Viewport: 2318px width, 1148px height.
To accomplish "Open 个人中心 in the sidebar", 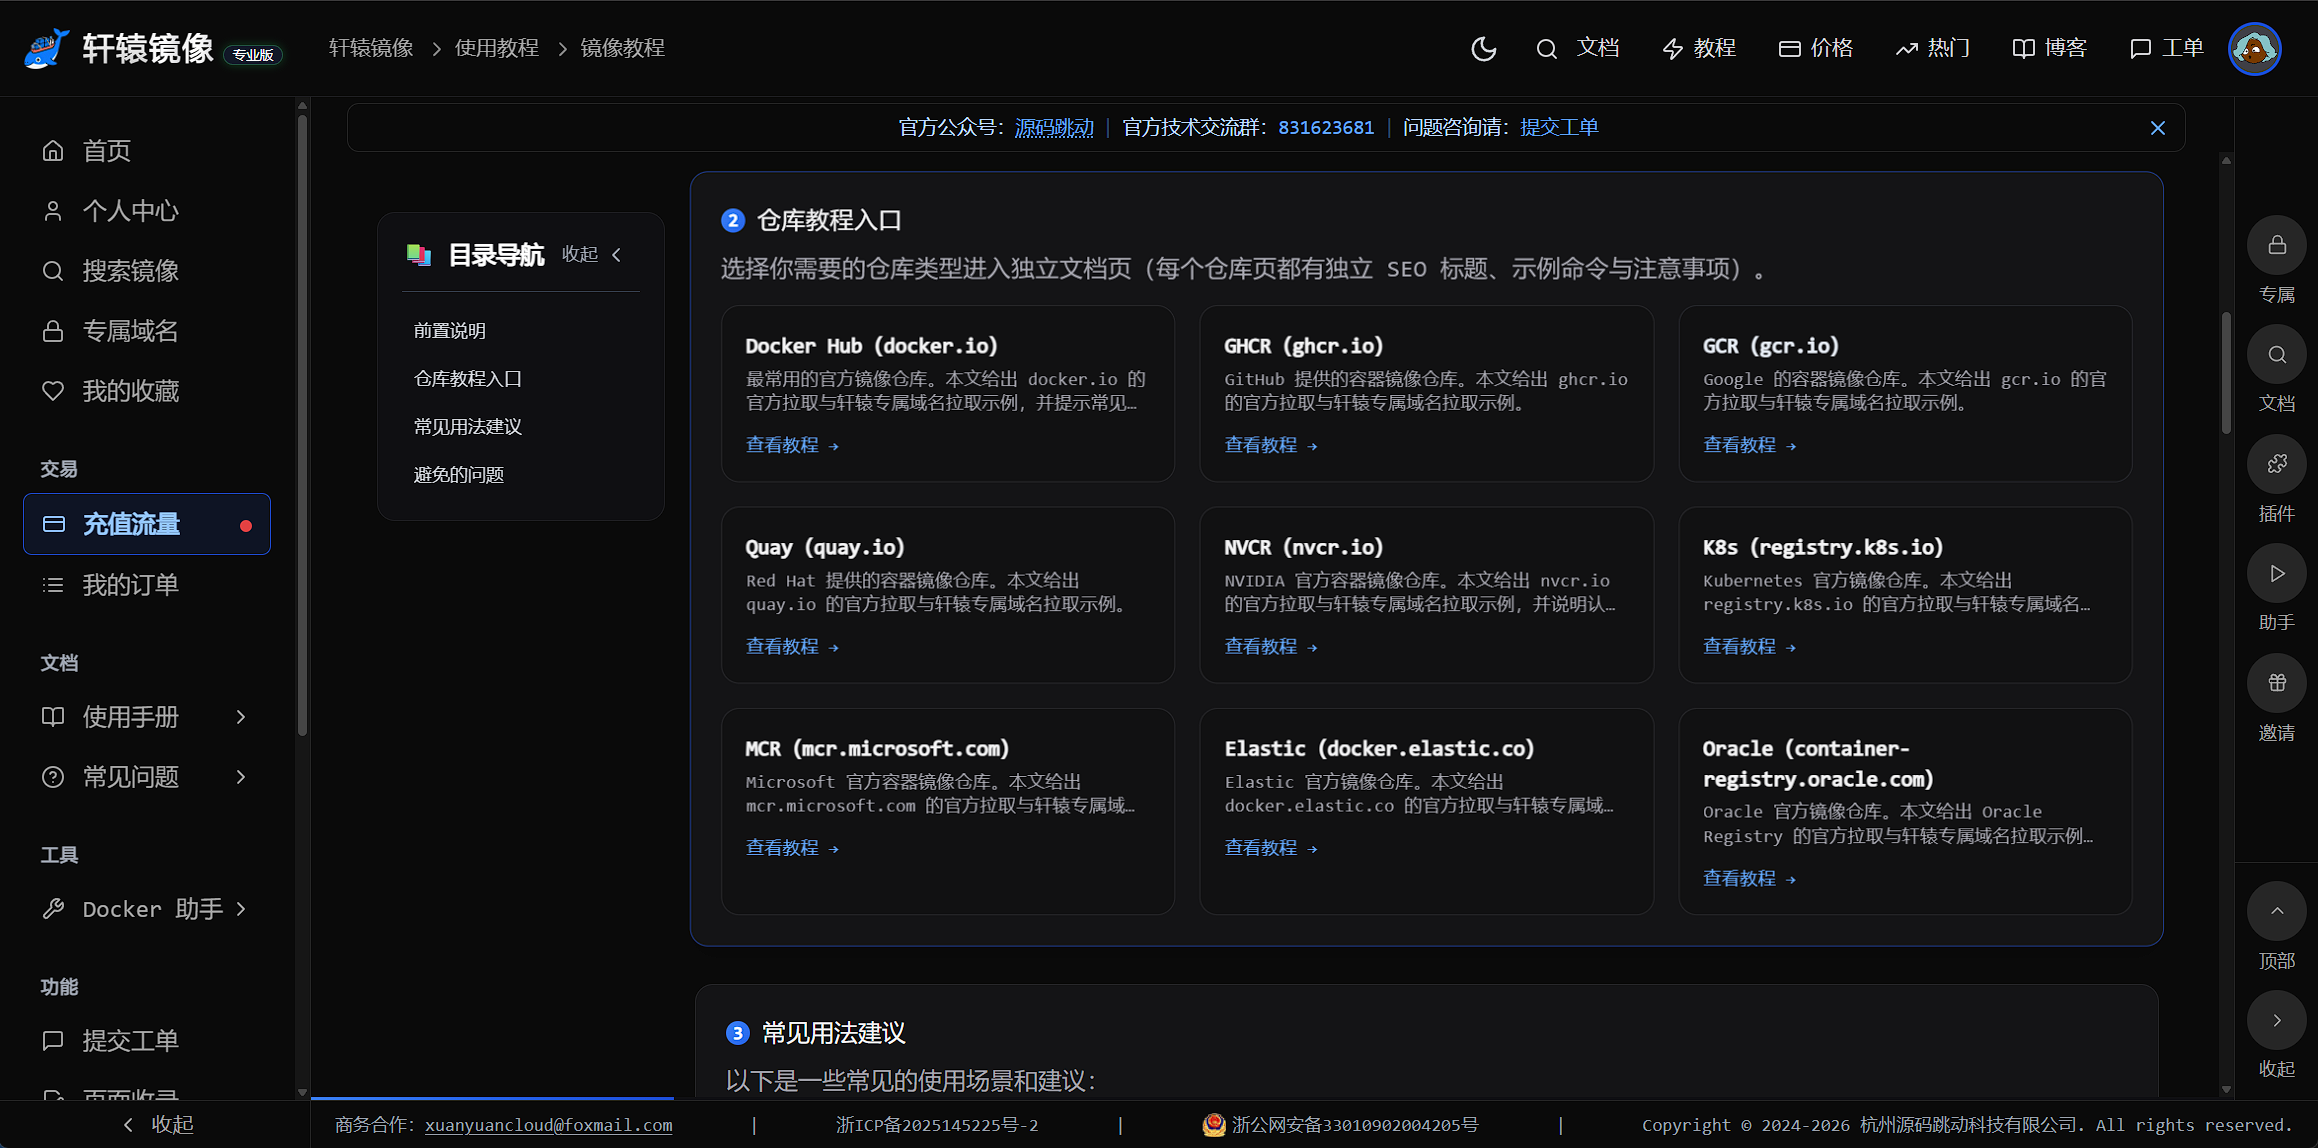I will click(x=148, y=211).
